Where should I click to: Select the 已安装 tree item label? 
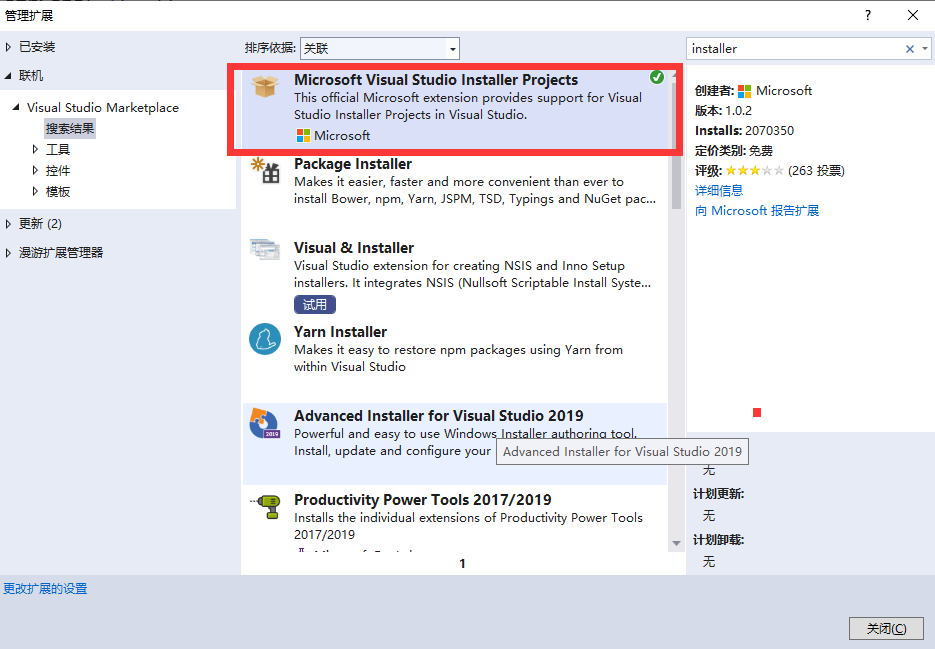point(37,47)
